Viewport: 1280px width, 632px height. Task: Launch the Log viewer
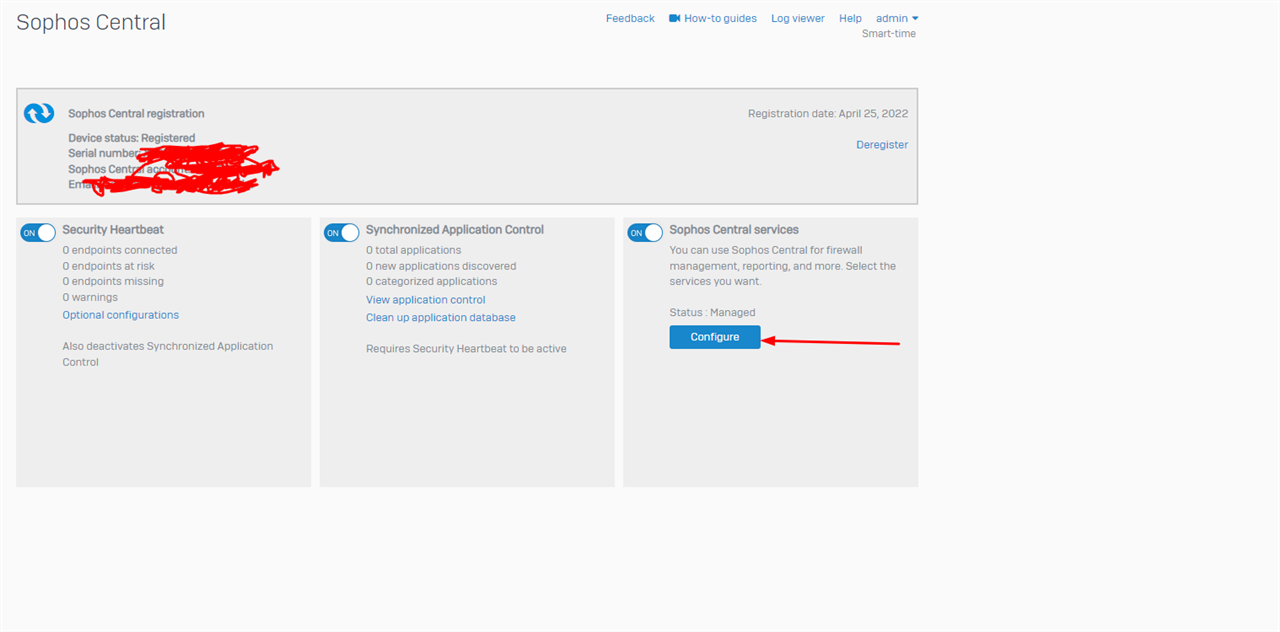point(798,18)
